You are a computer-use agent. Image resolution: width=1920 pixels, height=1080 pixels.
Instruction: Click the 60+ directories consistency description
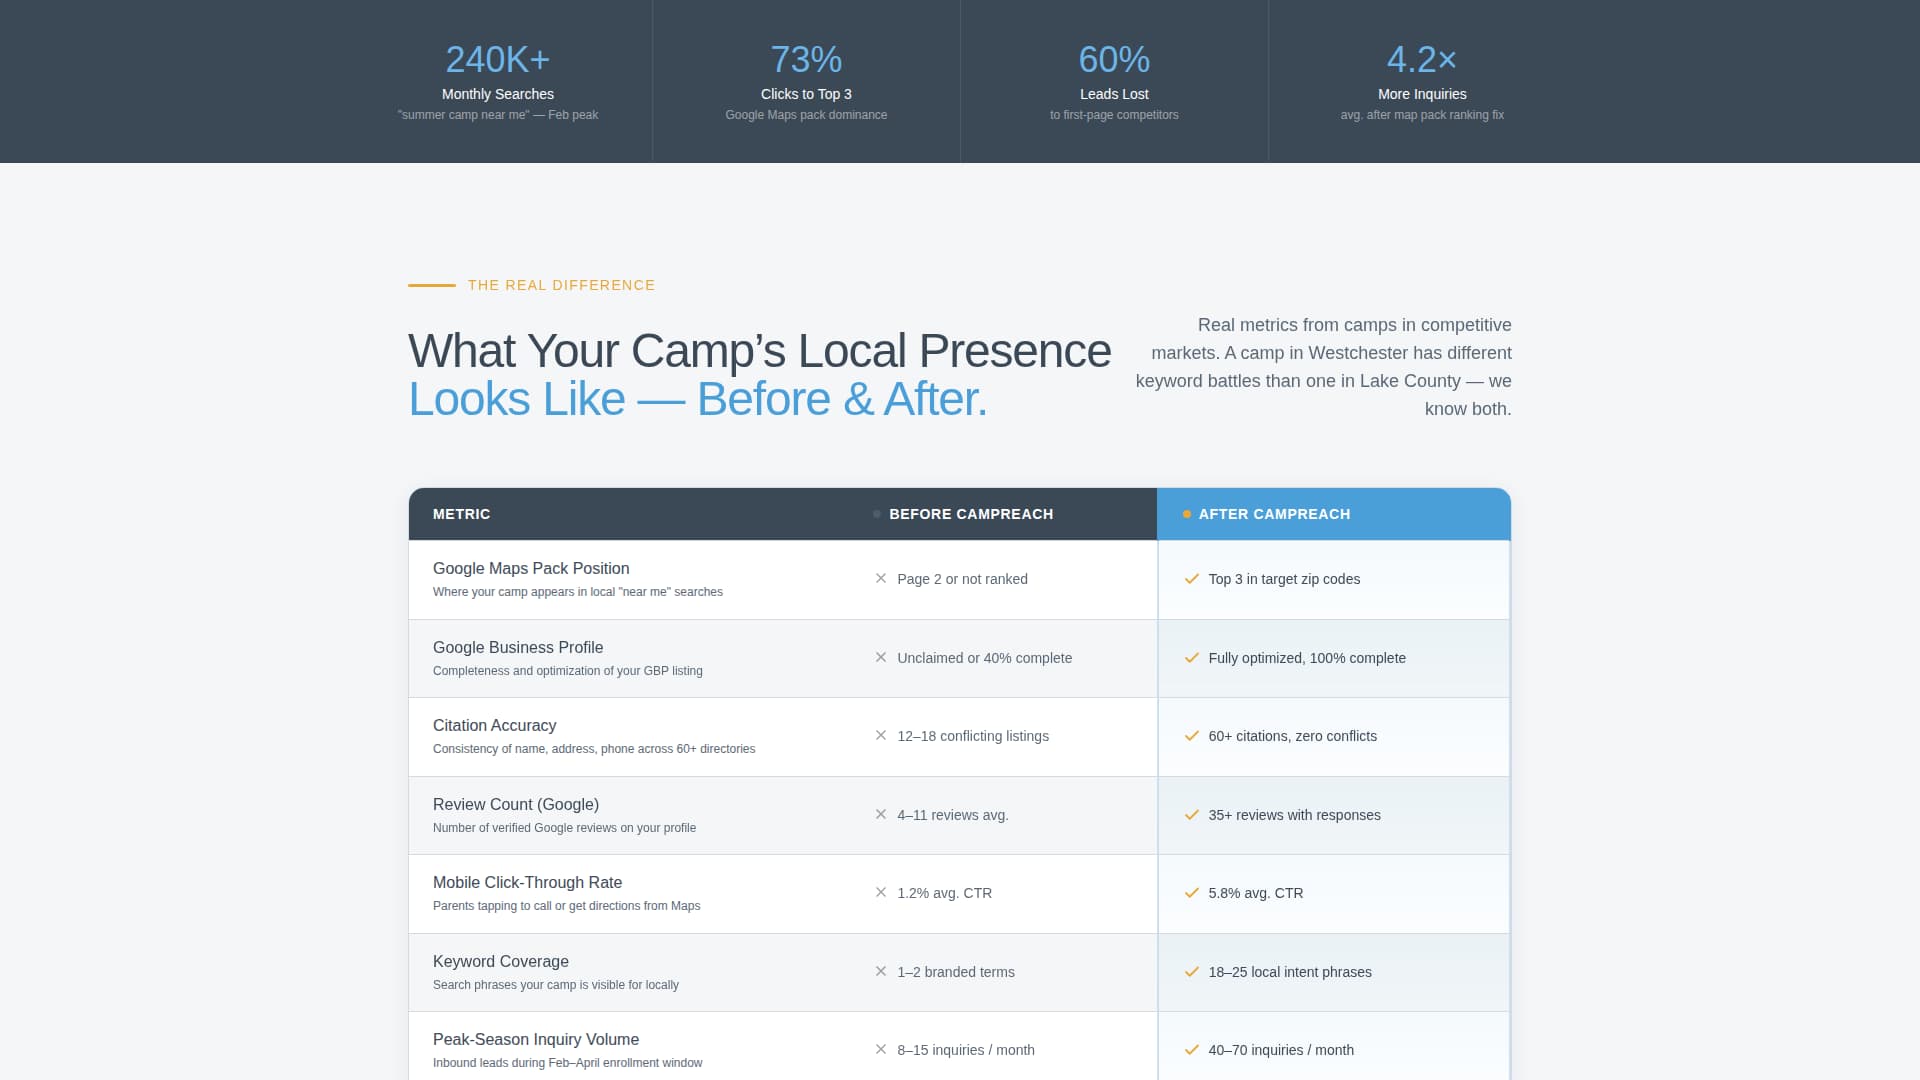point(594,749)
